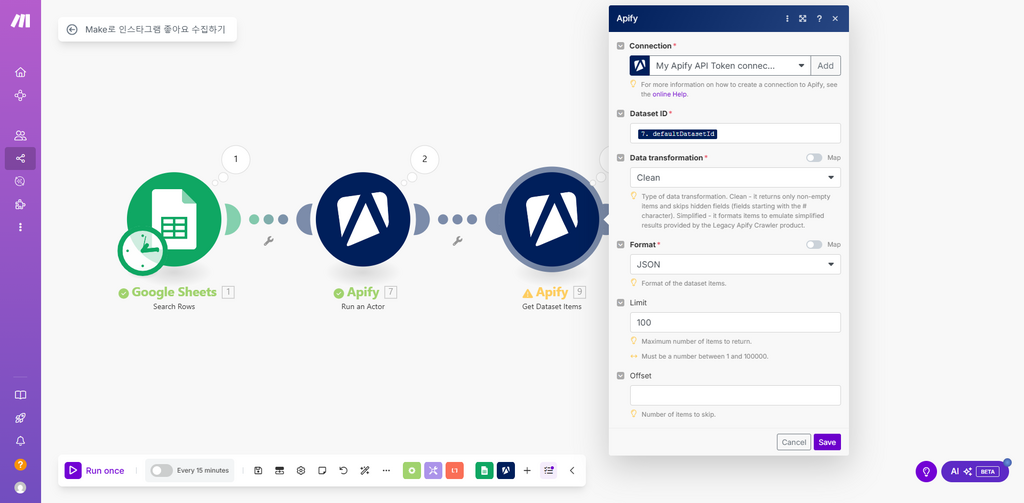This screenshot has width=1024, height=503.
Task: Click Cancel in the Apify panel
Action: (x=793, y=442)
